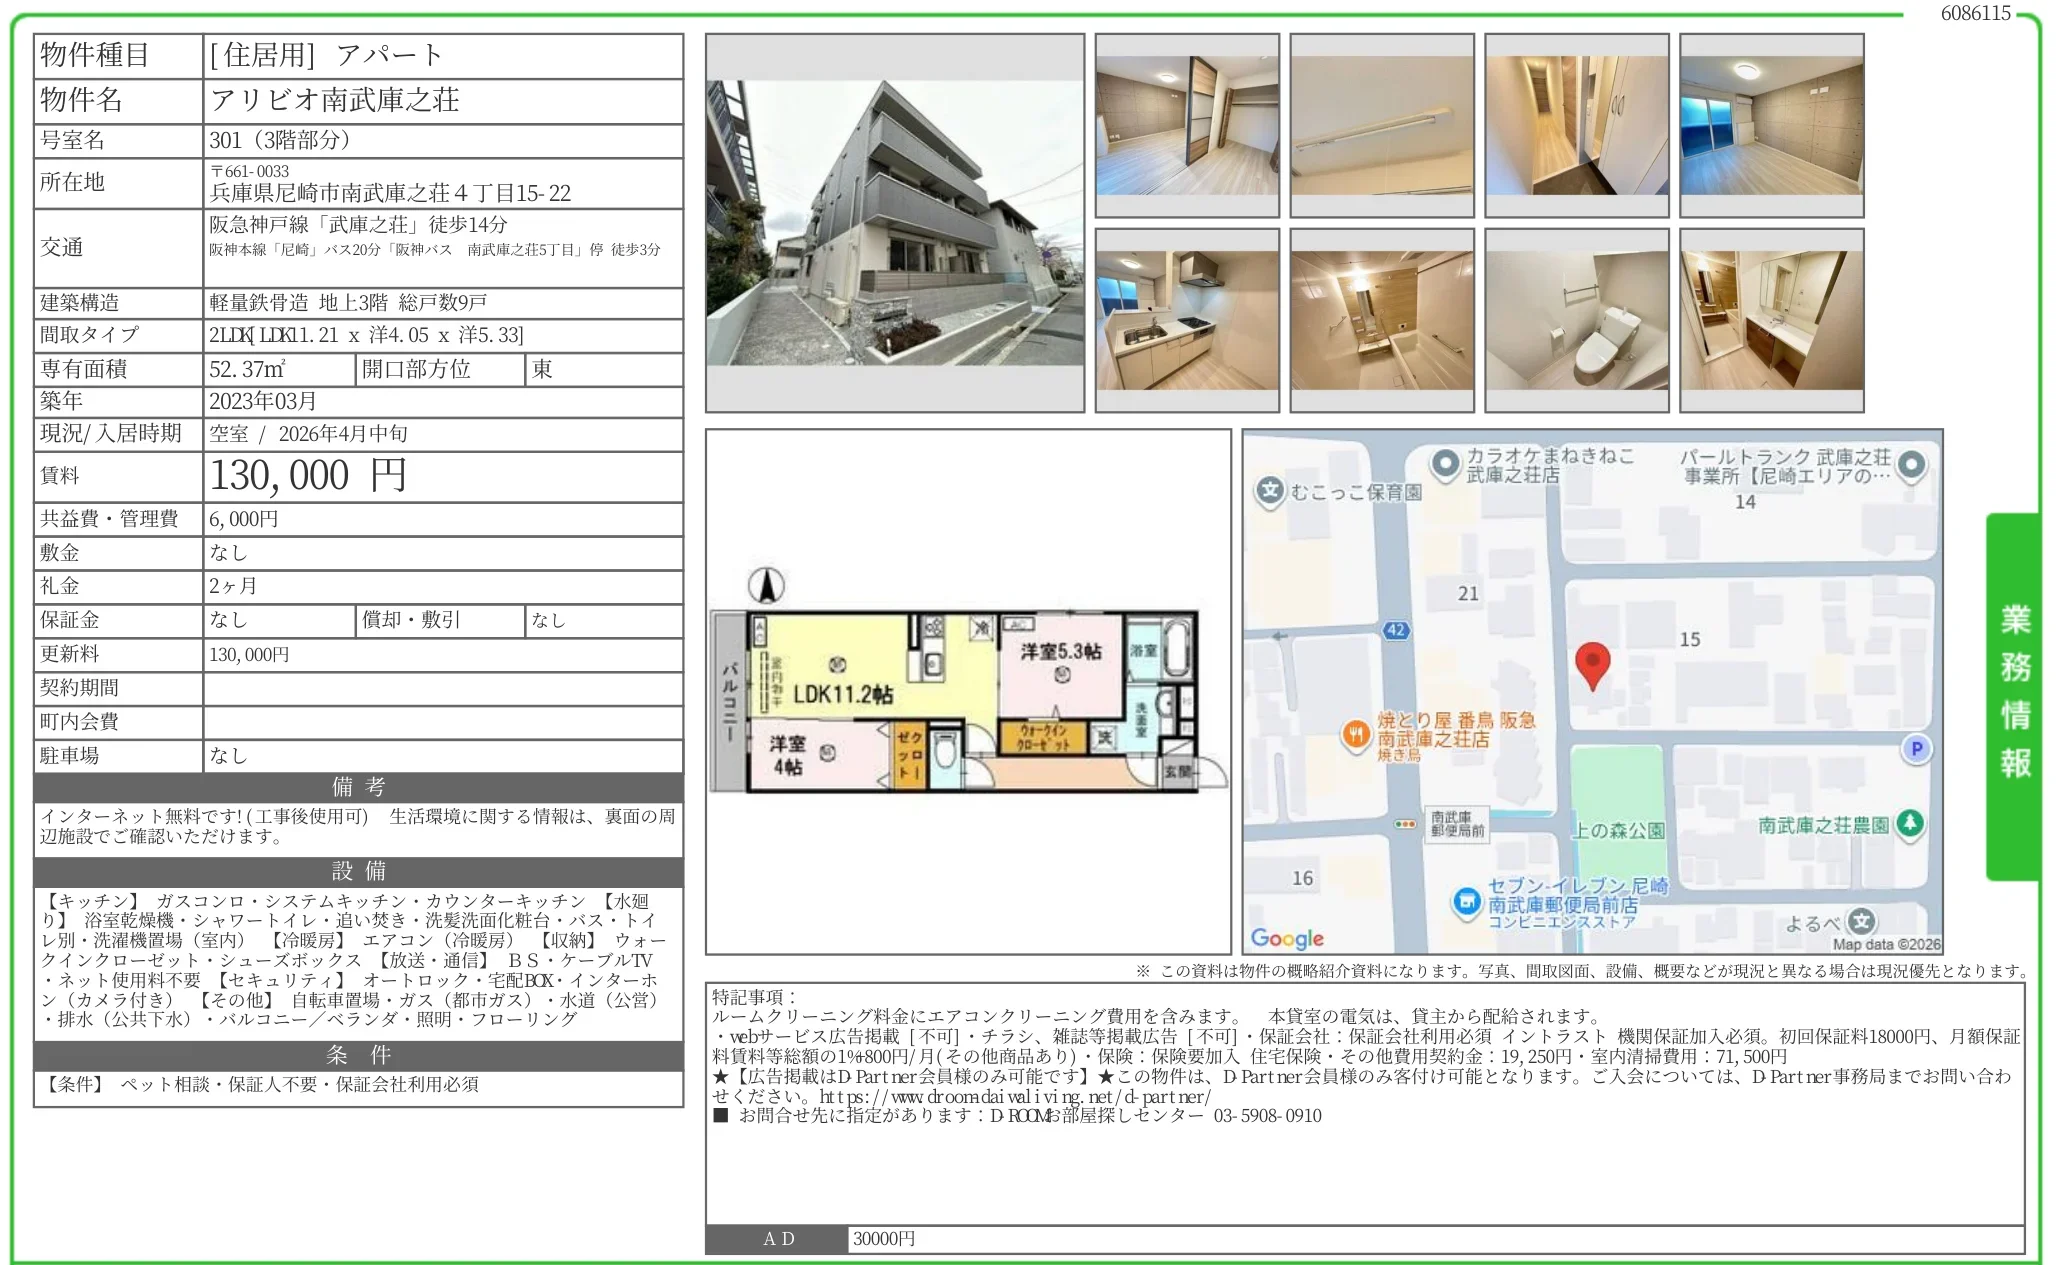Viewport: 2056px width, 1265px height.
Task: Click the north compass arrow on floor plan
Action: [766, 585]
